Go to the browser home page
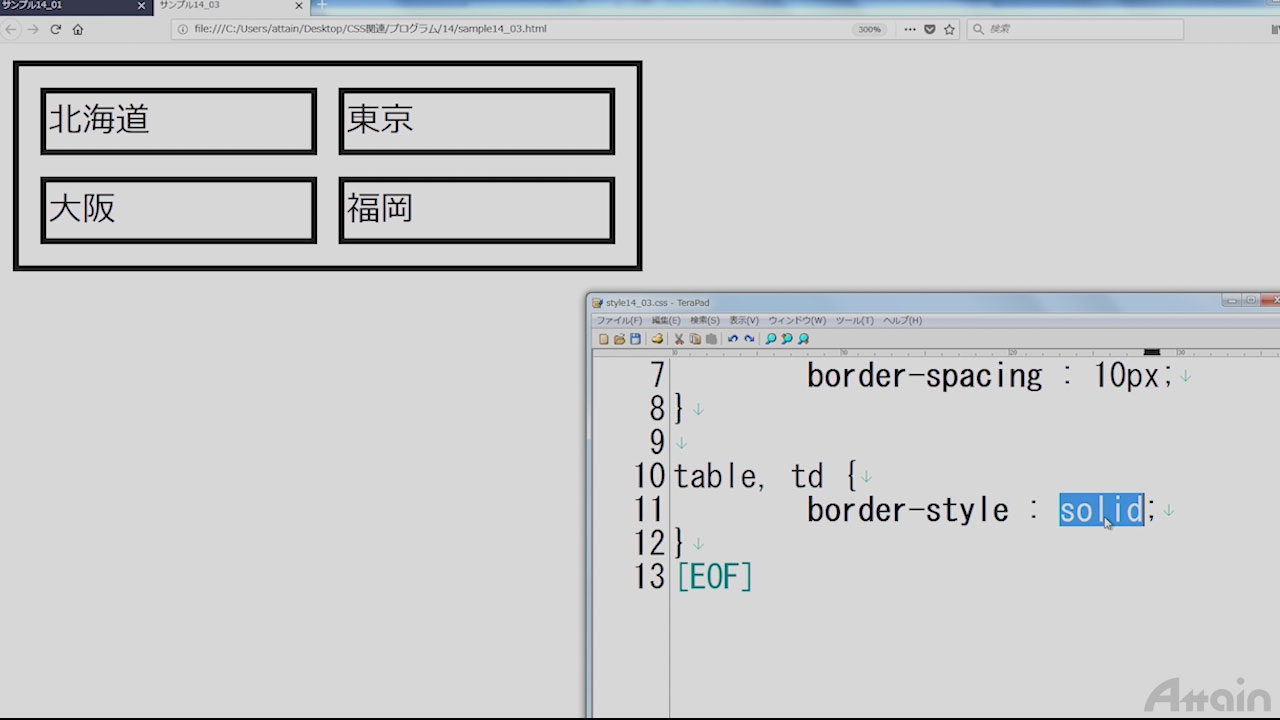1280x720 pixels. tap(78, 29)
